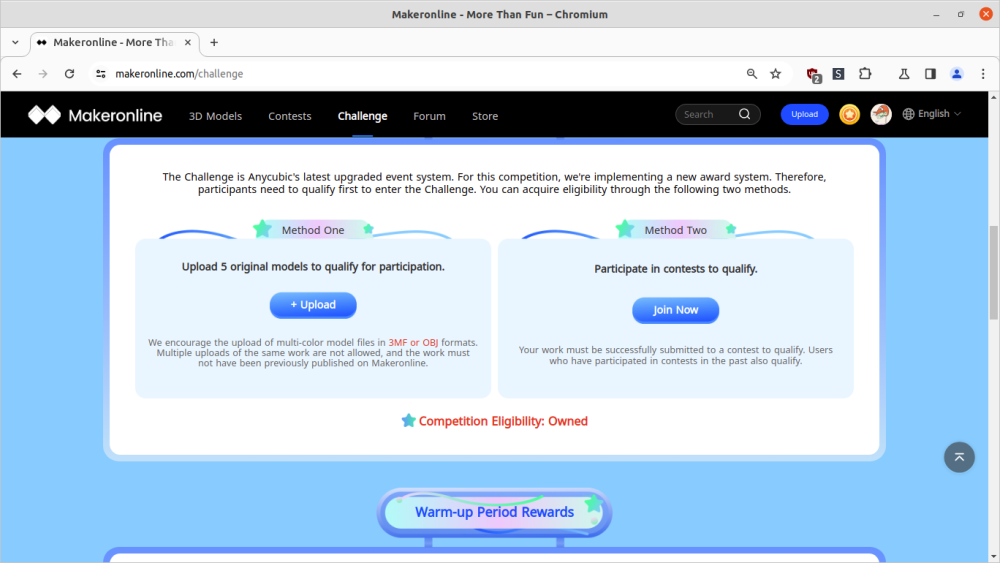Click the scrollbar up arrow

click(994, 97)
